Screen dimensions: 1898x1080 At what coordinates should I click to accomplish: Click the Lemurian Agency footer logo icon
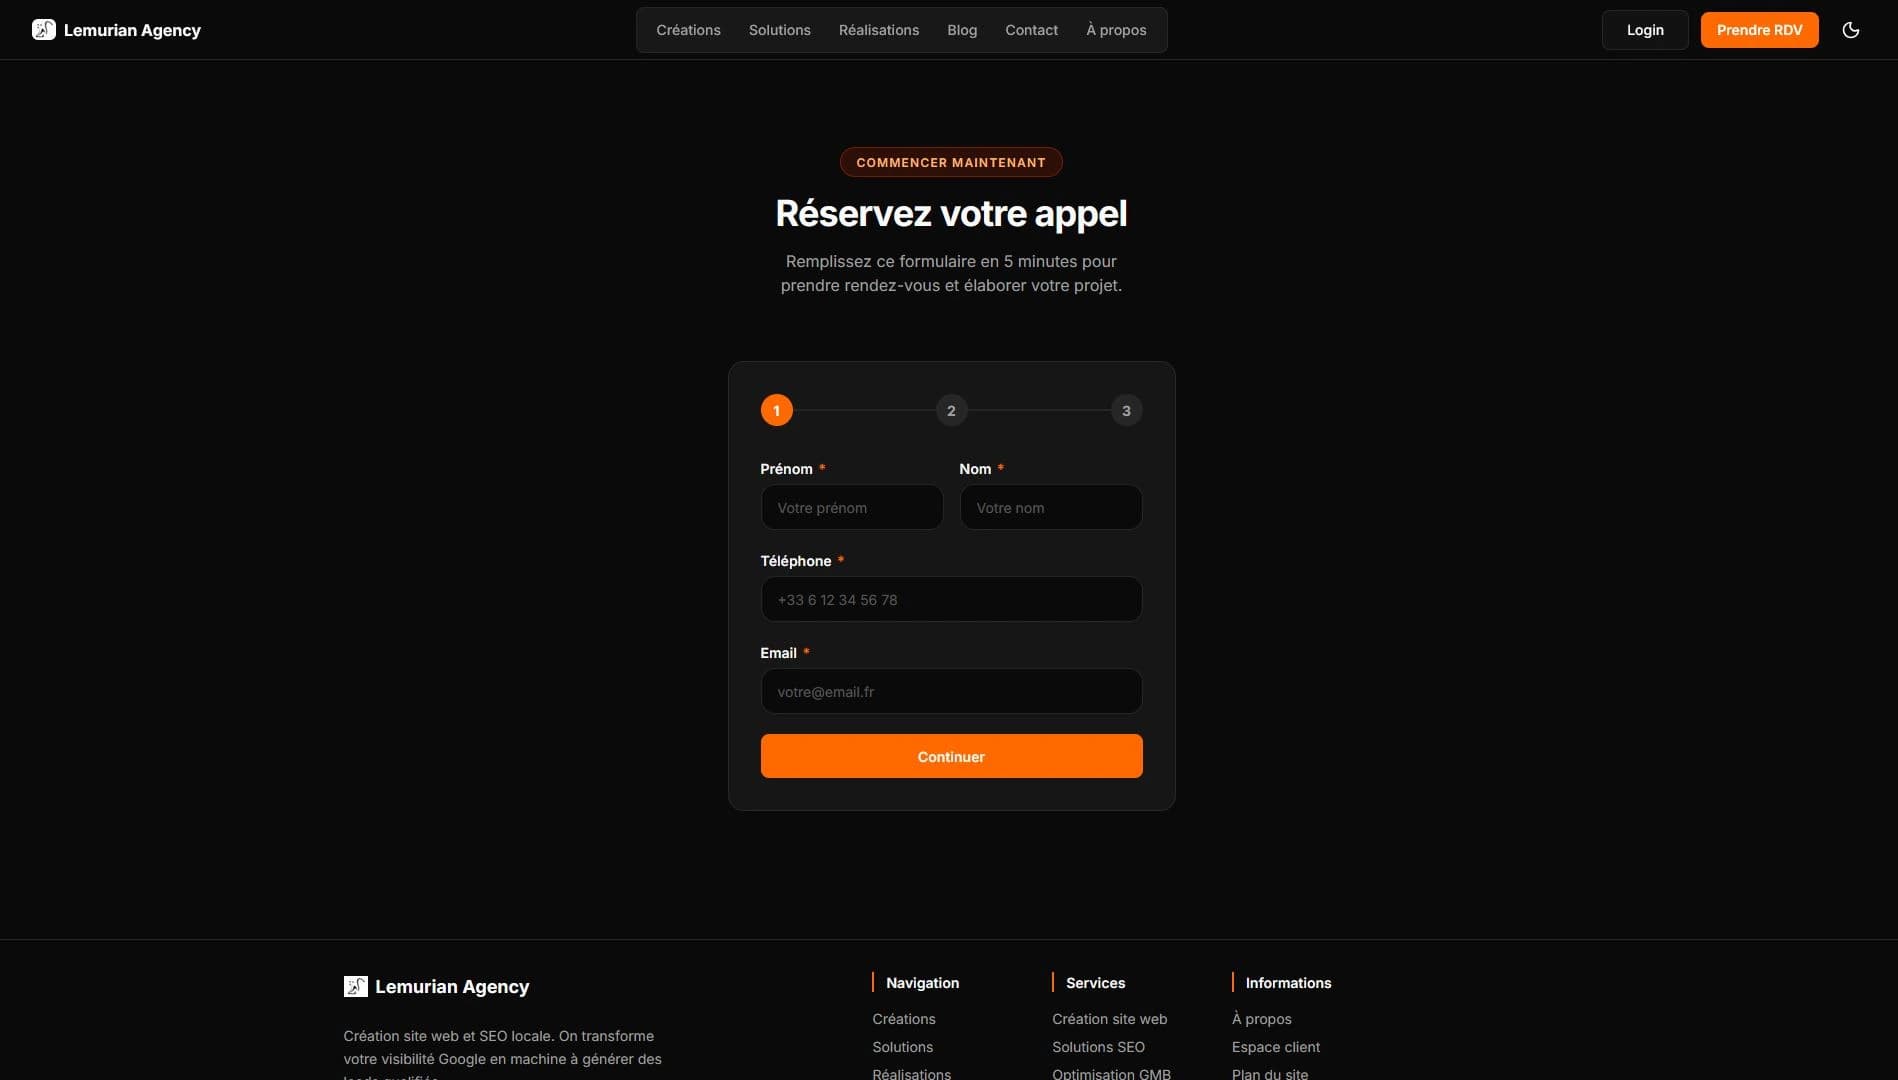tap(355, 987)
